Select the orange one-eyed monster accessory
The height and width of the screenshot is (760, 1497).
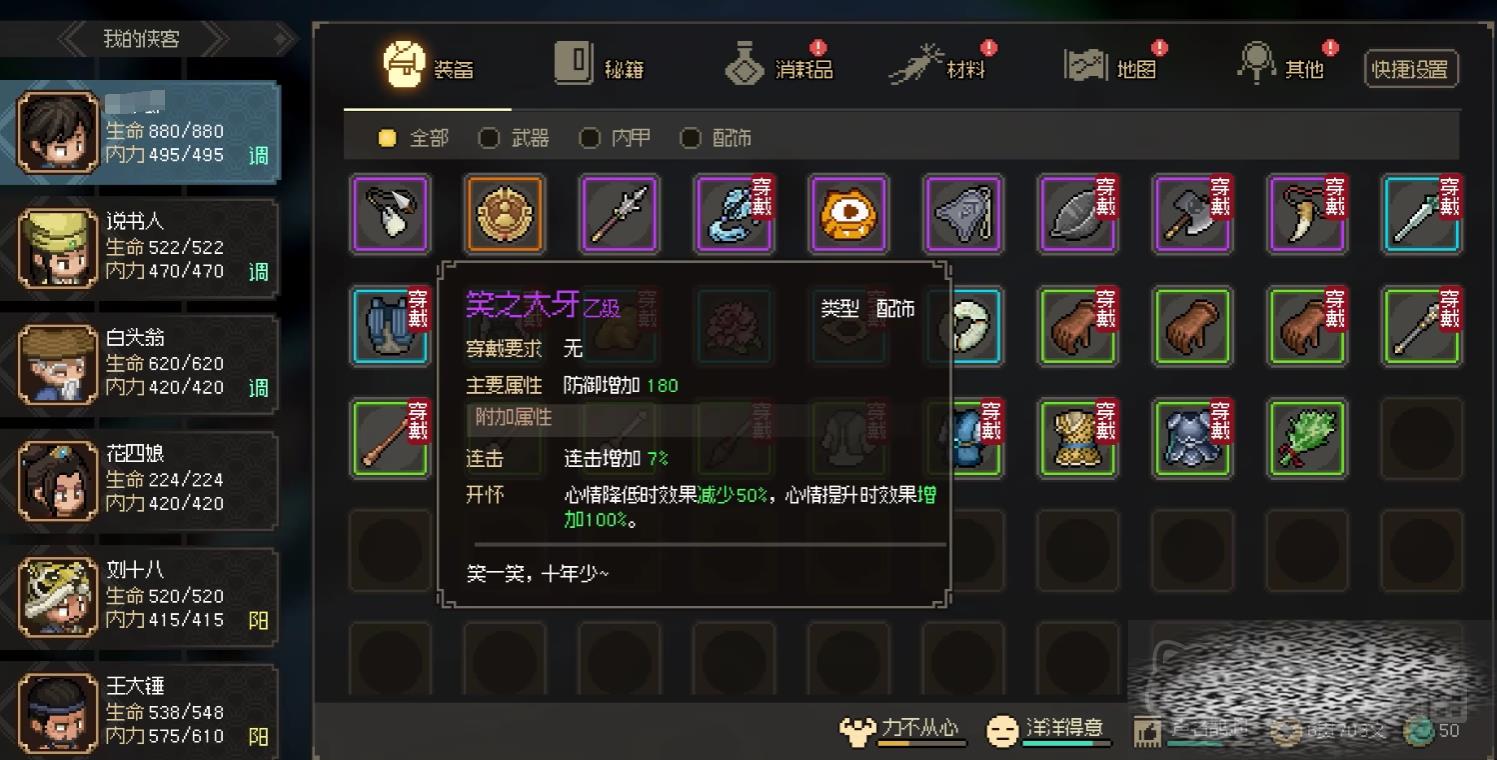tap(848, 214)
